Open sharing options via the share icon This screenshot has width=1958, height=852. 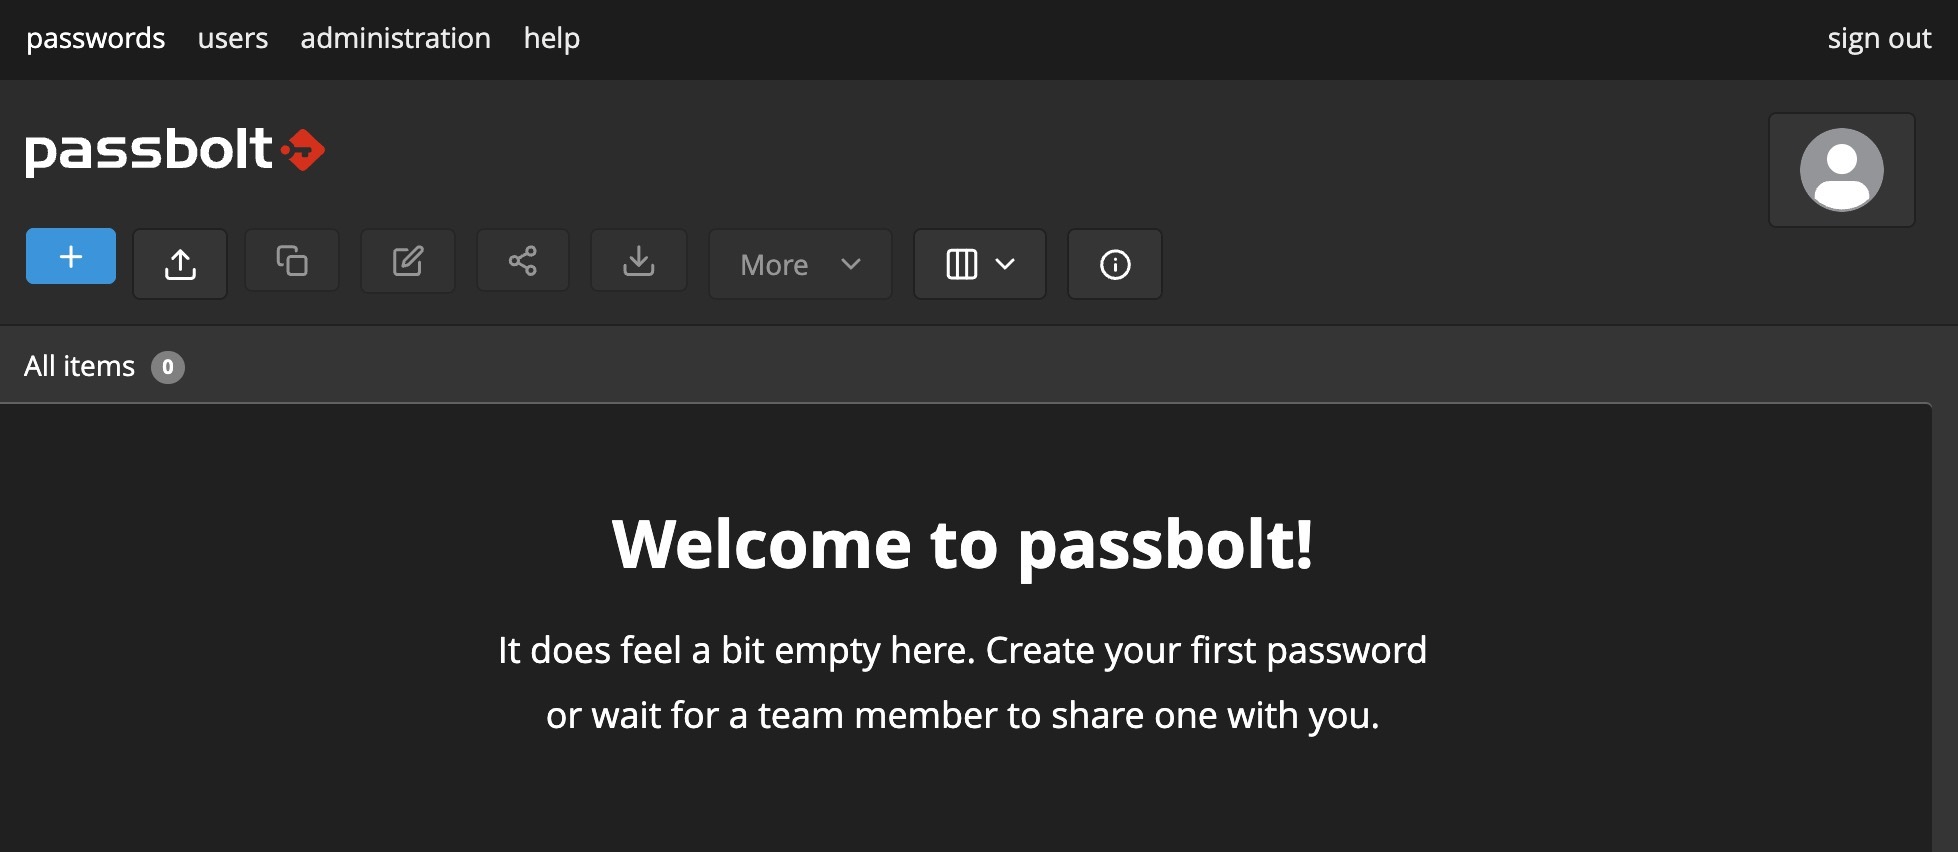tap(522, 260)
